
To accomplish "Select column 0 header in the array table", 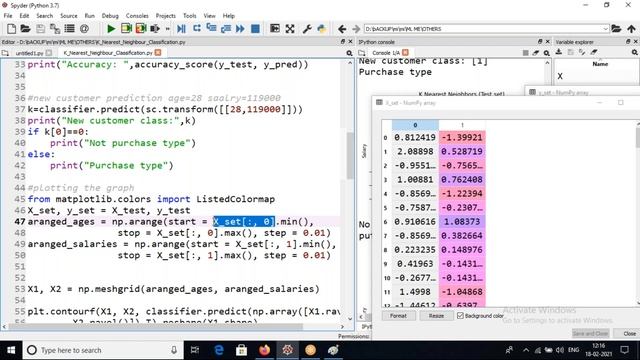I will (415, 125).
